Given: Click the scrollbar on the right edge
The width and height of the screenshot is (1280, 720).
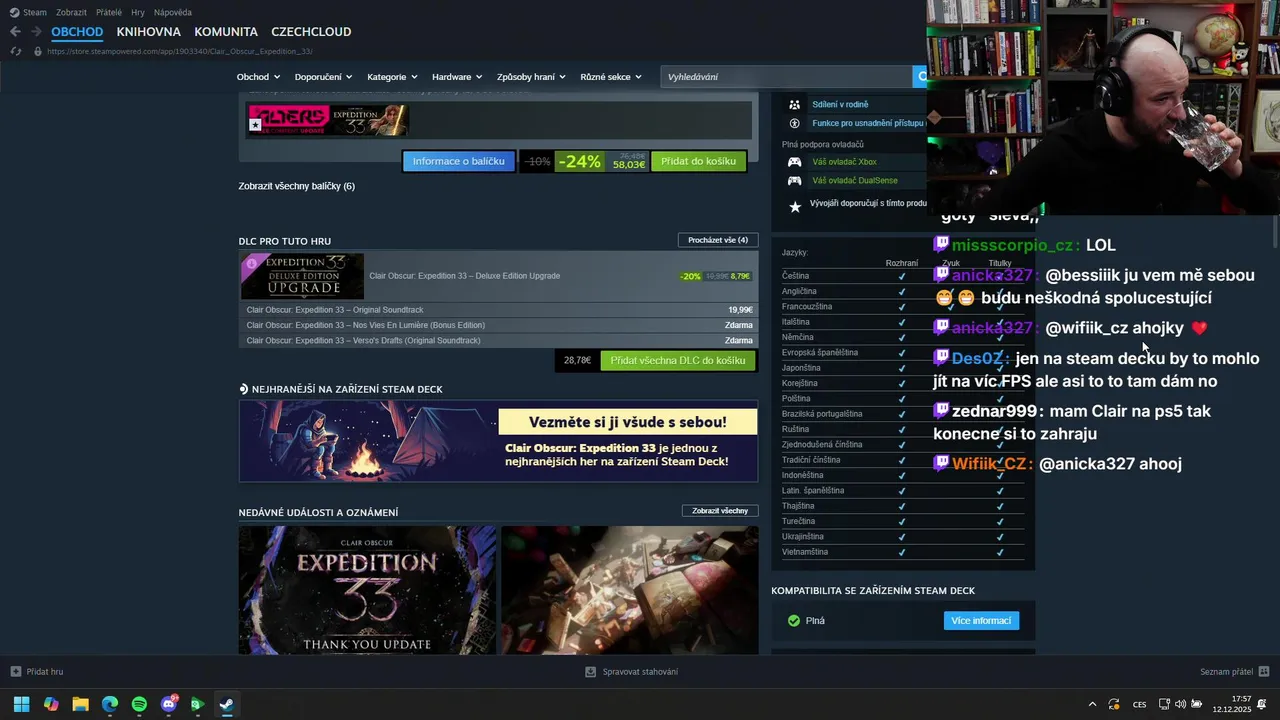Looking at the screenshot, I should click(1275, 232).
